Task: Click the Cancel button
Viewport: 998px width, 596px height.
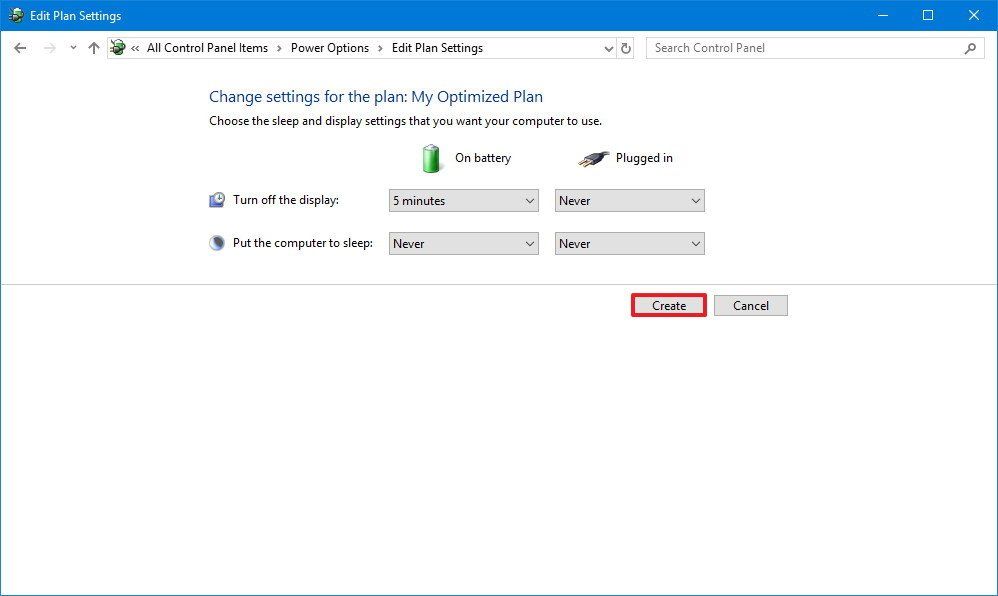Action: [x=750, y=305]
